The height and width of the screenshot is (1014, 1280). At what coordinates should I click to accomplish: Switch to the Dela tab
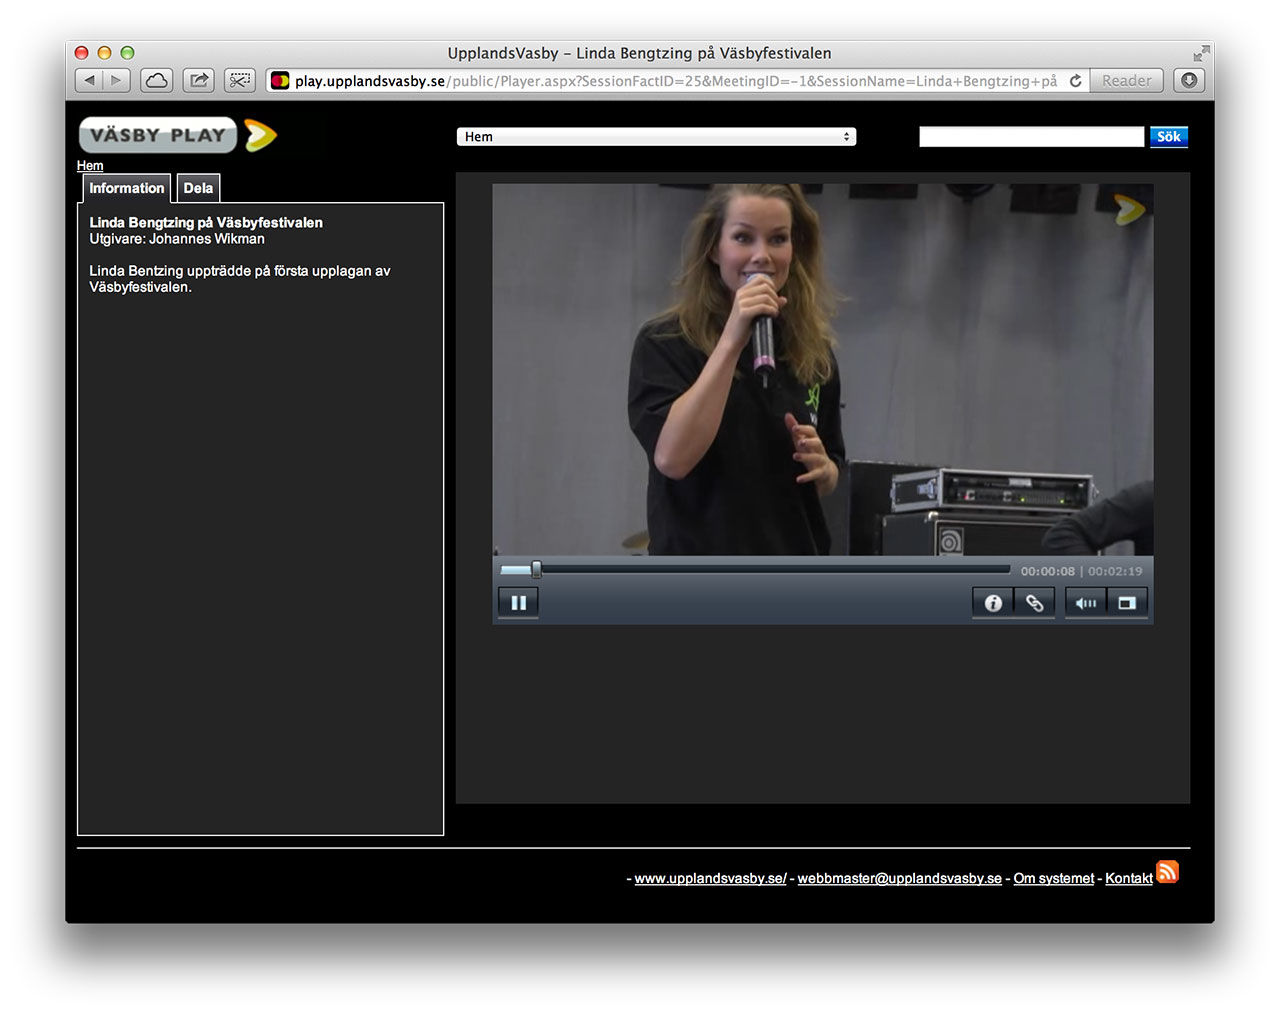(198, 188)
